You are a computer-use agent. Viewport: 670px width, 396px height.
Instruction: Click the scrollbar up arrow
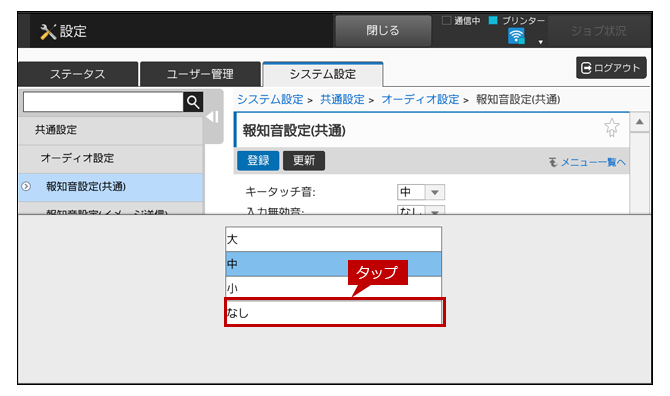coord(639,122)
